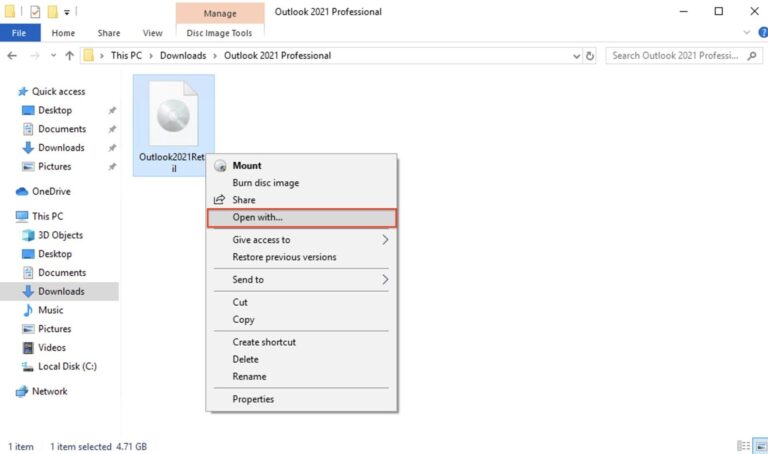
Task: Click the chevron after Downloads in breadcrumb
Action: tap(215, 56)
